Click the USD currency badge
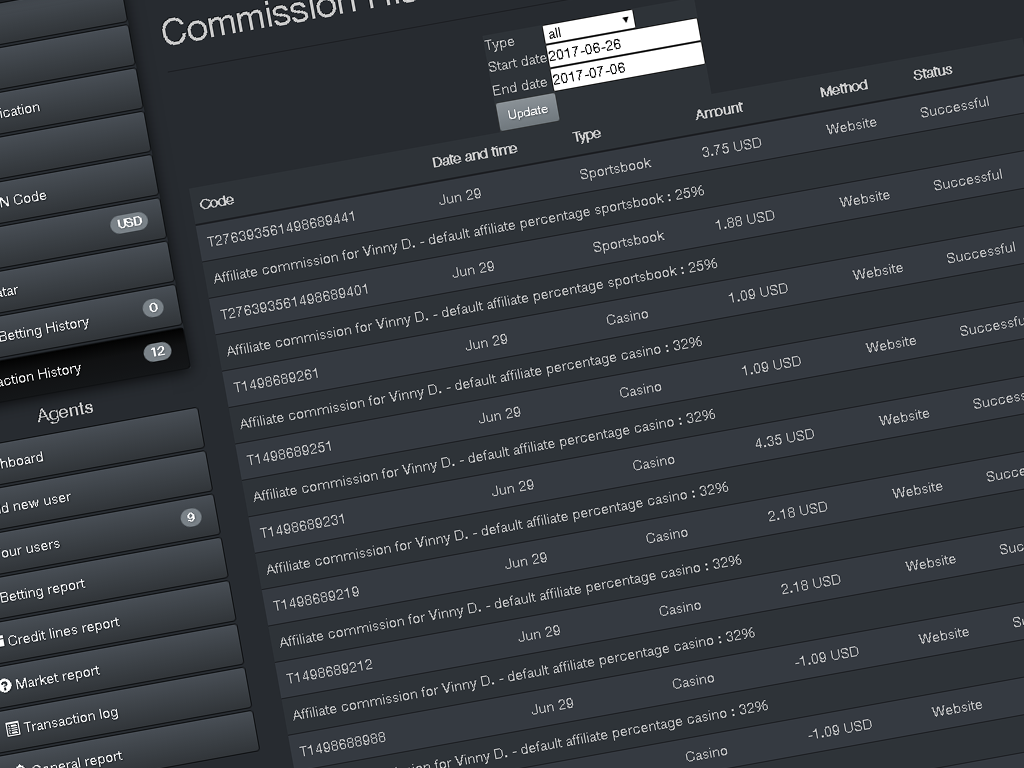 (x=129, y=223)
